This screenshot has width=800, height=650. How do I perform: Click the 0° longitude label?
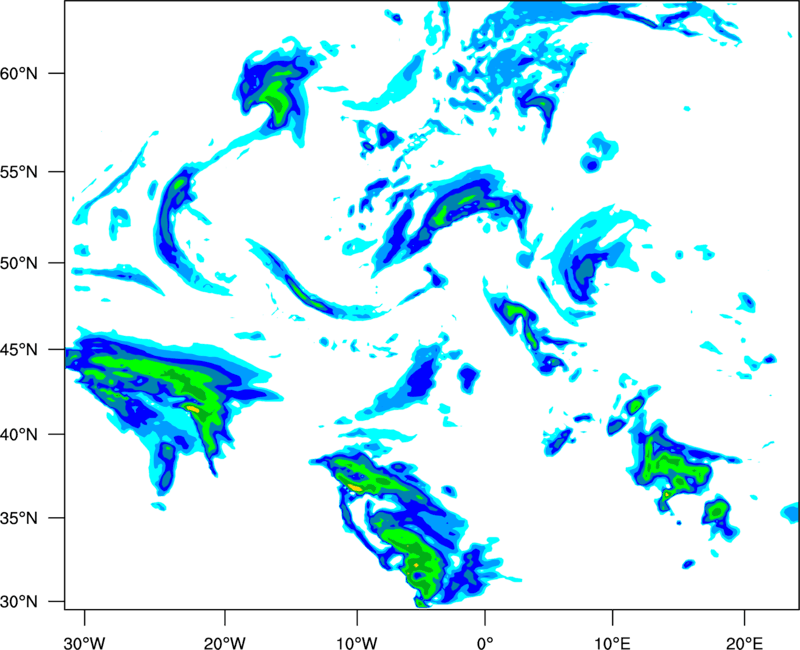pos(485,643)
